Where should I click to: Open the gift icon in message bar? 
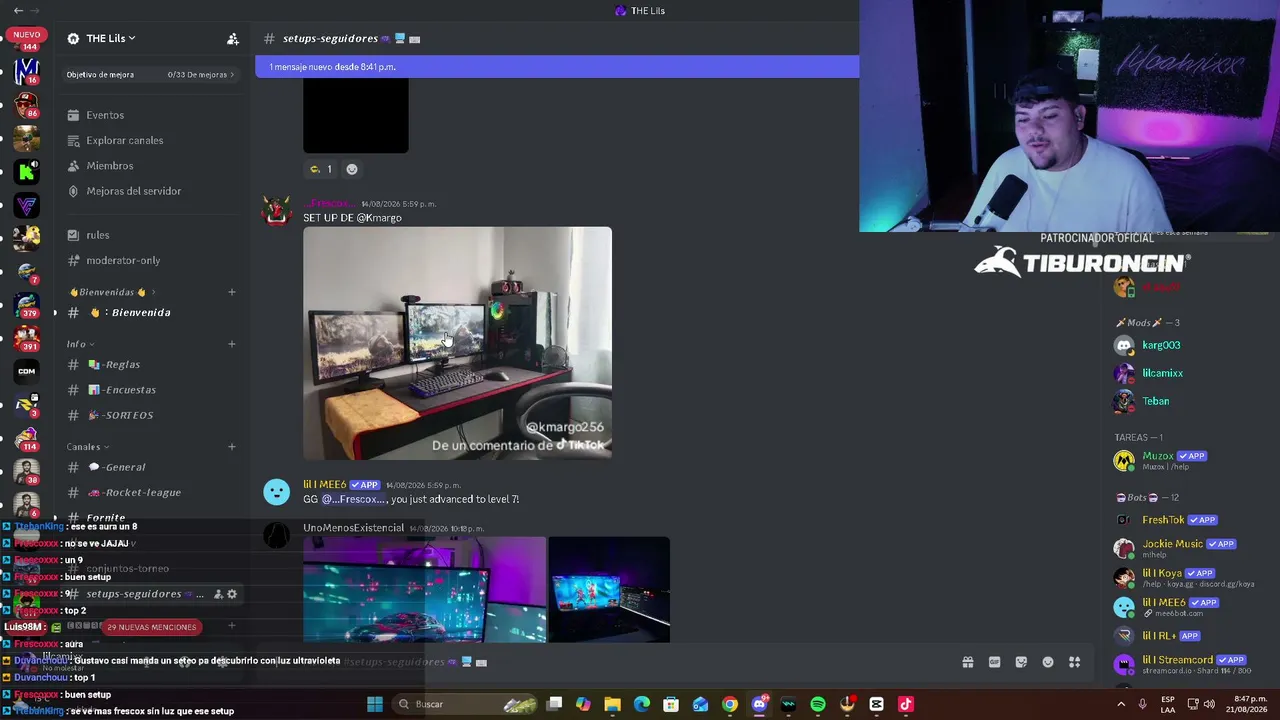pos(968,662)
